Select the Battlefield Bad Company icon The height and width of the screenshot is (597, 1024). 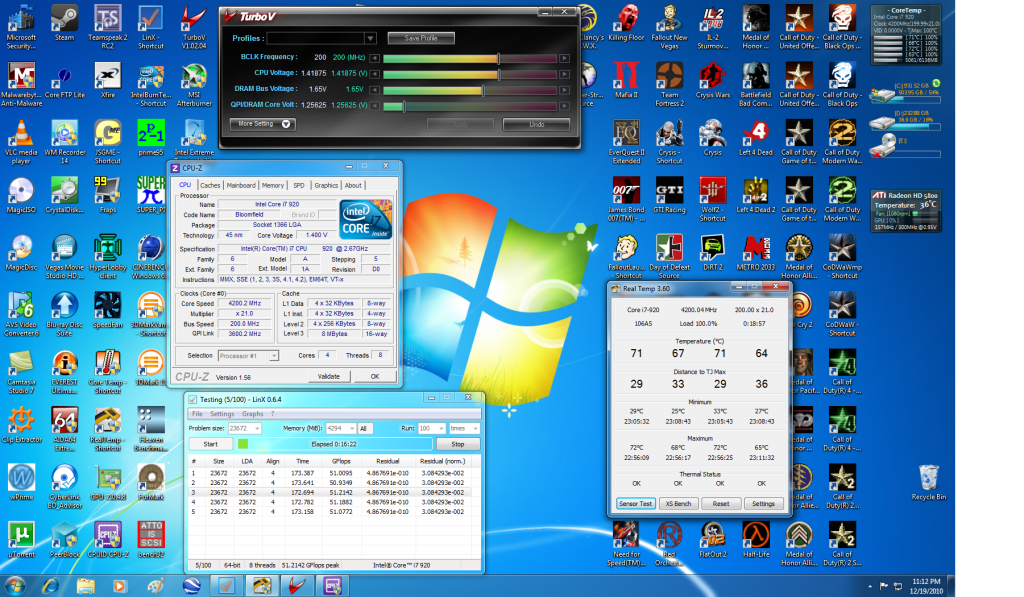click(756, 84)
